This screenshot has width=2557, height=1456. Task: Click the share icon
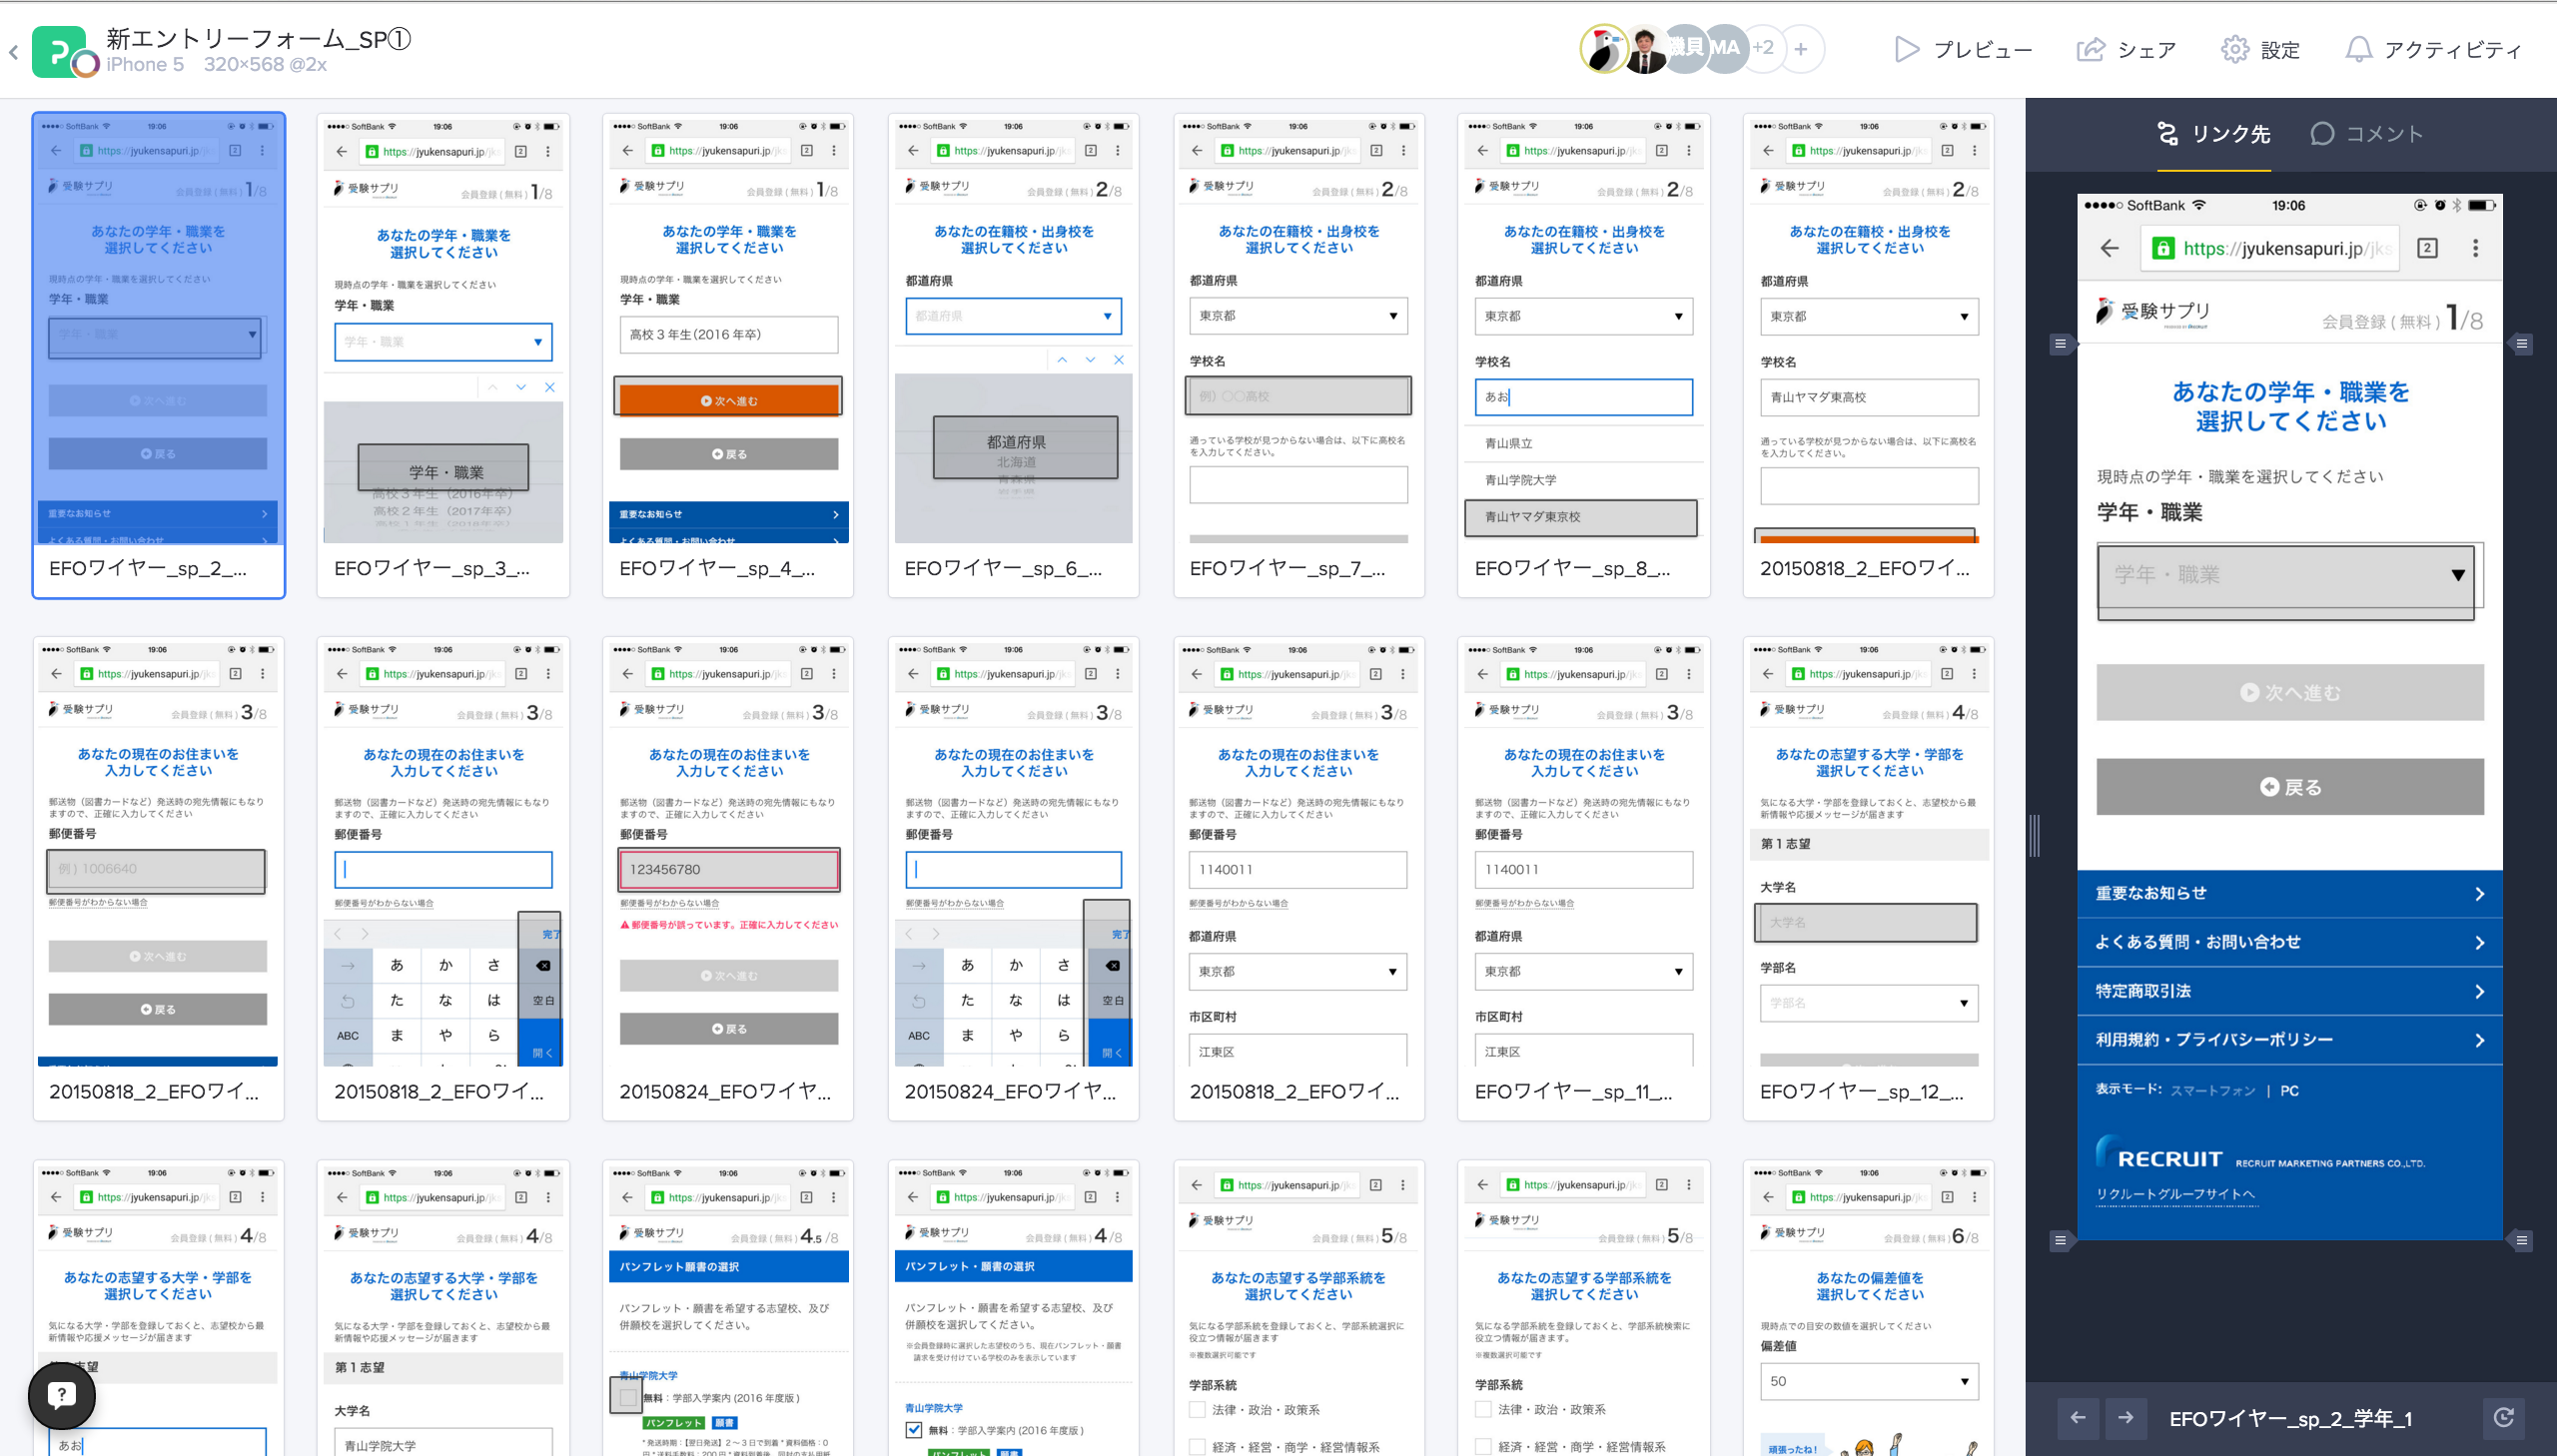point(2090,49)
